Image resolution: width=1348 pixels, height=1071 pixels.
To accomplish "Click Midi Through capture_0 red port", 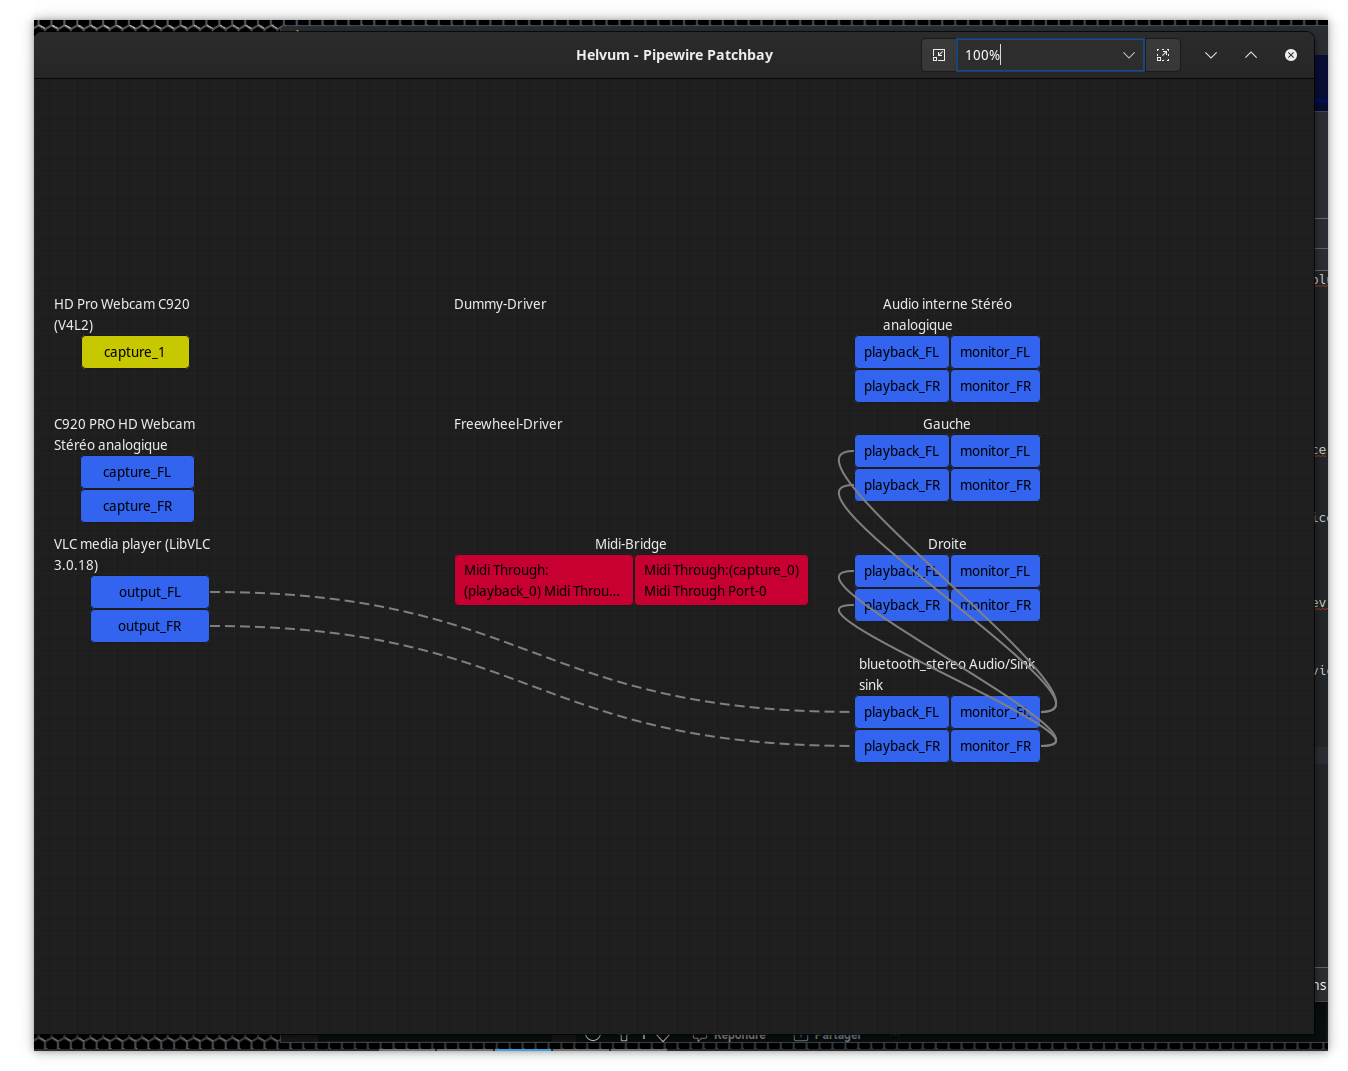I will point(721,581).
